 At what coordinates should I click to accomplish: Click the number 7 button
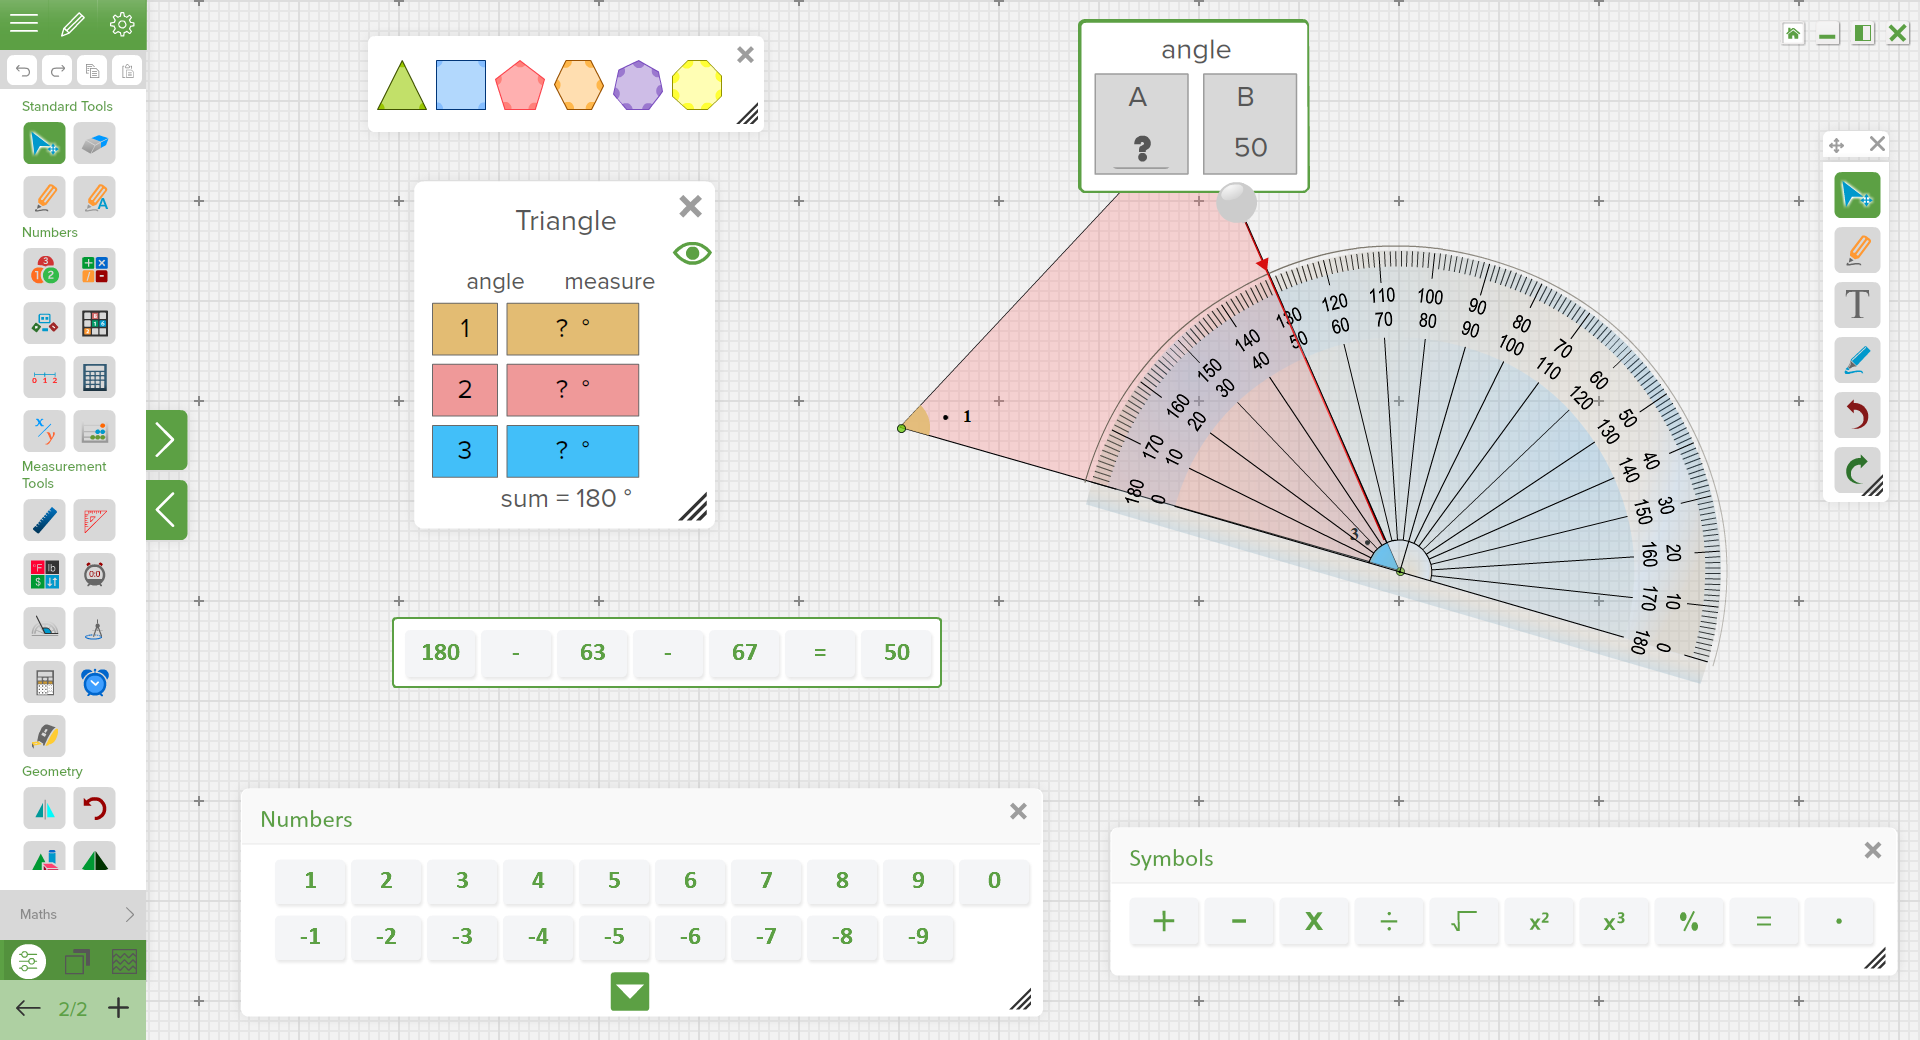click(x=766, y=881)
